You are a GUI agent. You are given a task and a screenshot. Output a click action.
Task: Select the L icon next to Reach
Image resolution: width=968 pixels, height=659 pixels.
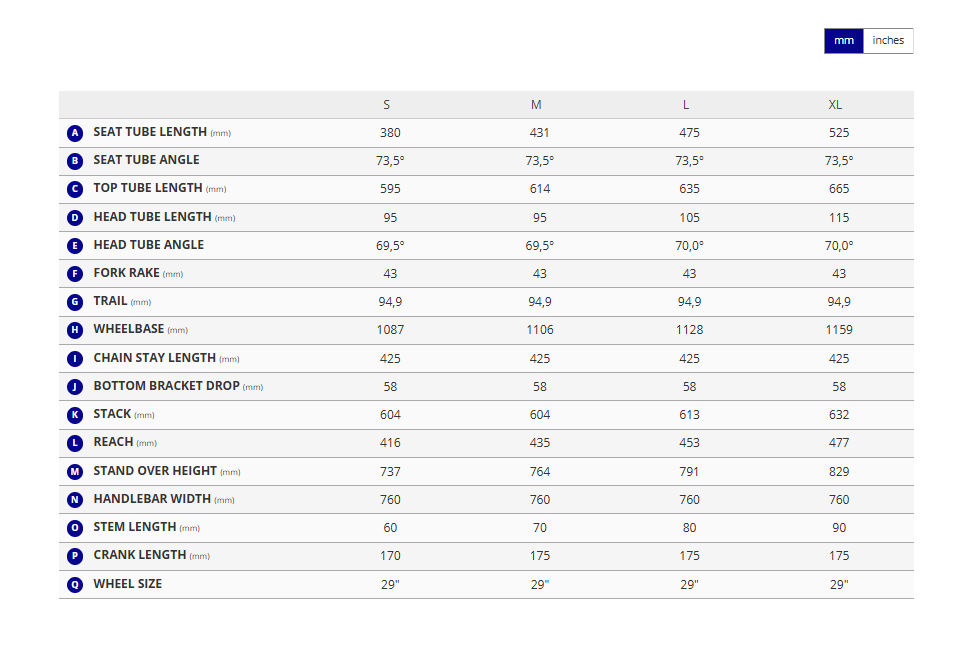(x=75, y=442)
